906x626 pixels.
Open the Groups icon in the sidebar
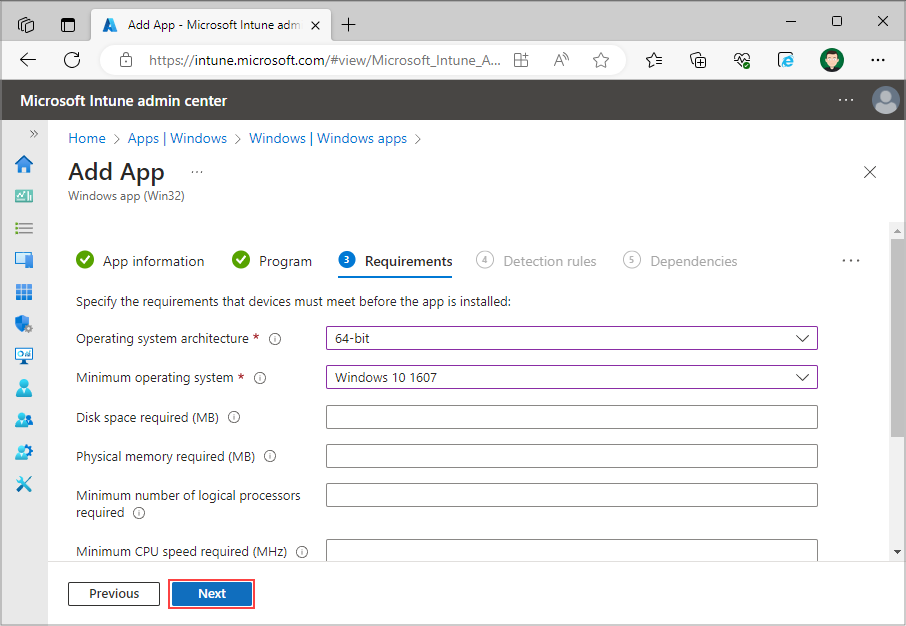tap(24, 420)
